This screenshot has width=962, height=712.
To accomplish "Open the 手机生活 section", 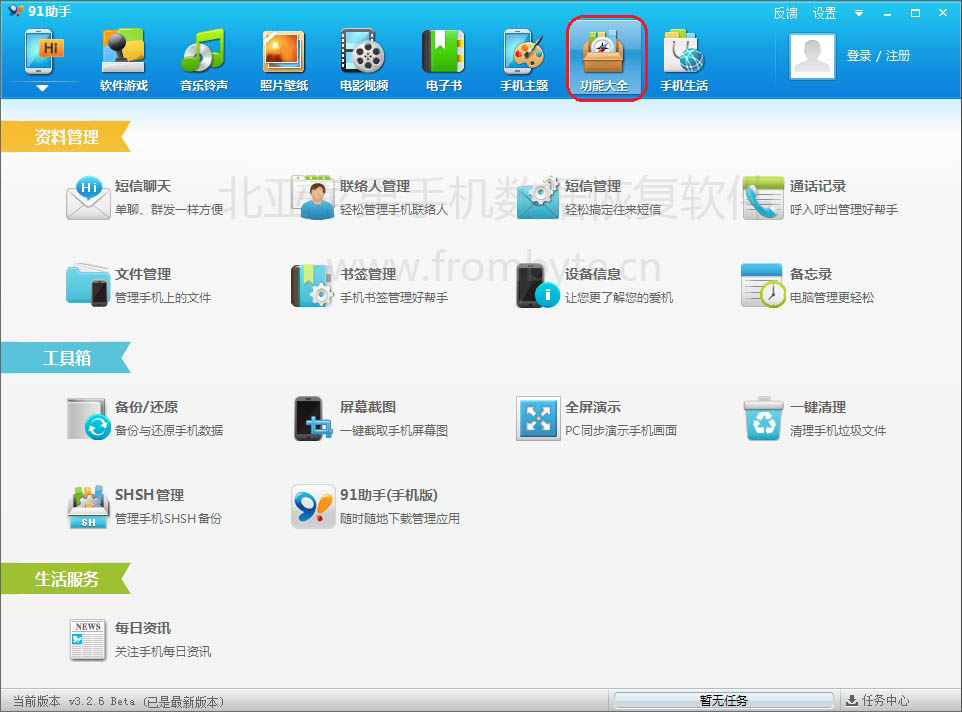I will click(684, 60).
